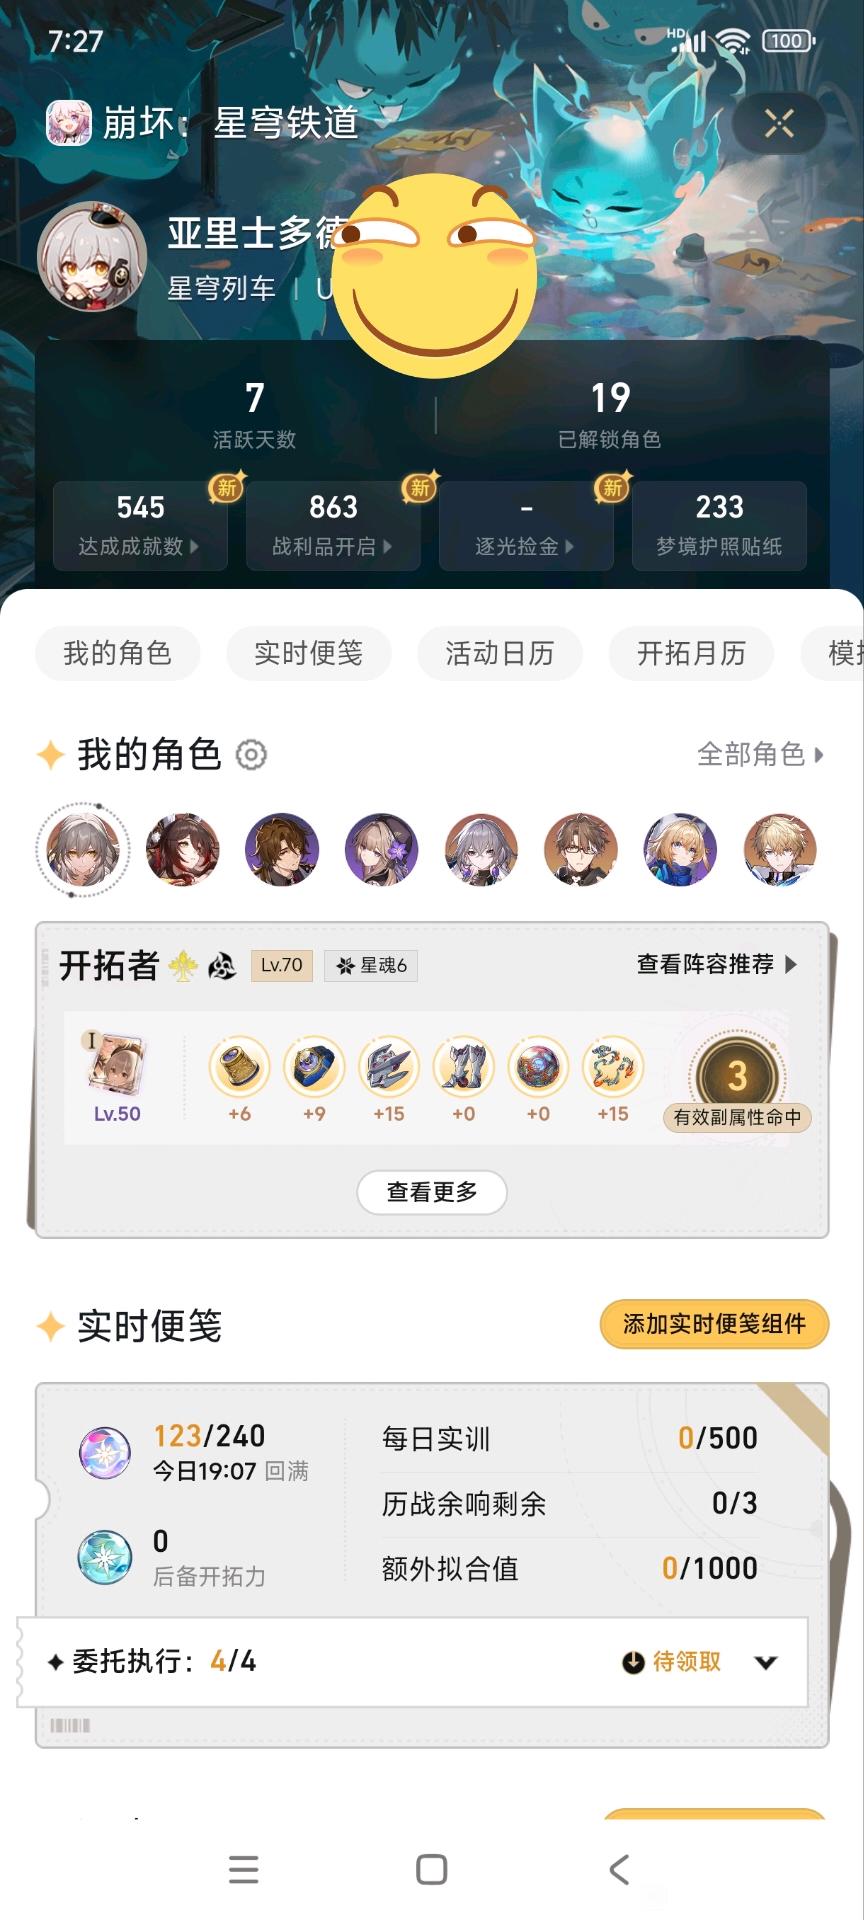Select the second character avatar with red hair
The height and width of the screenshot is (1920, 864).
click(182, 850)
